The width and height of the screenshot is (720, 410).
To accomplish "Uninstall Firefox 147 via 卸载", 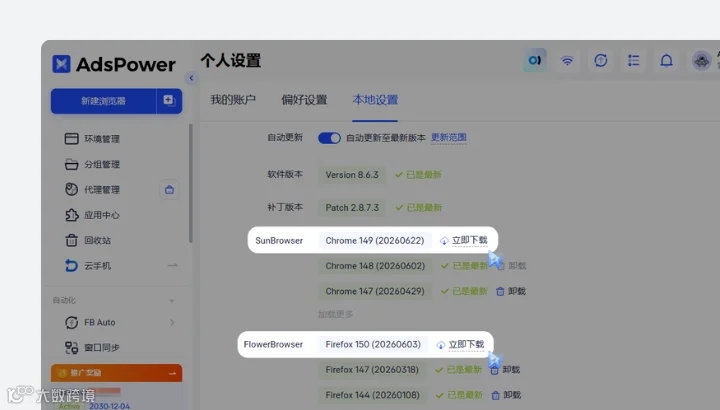I will (511, 370).
